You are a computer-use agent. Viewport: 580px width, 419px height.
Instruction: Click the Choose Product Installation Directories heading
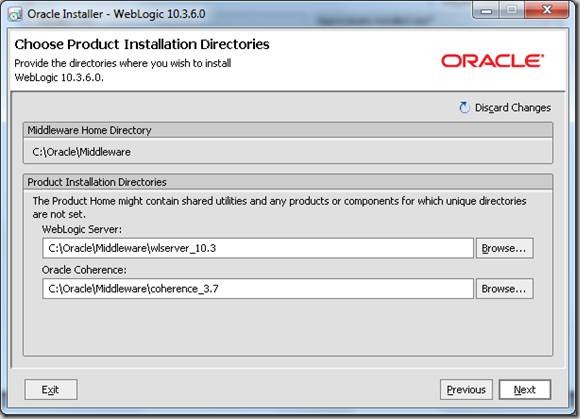pos(142,44)
